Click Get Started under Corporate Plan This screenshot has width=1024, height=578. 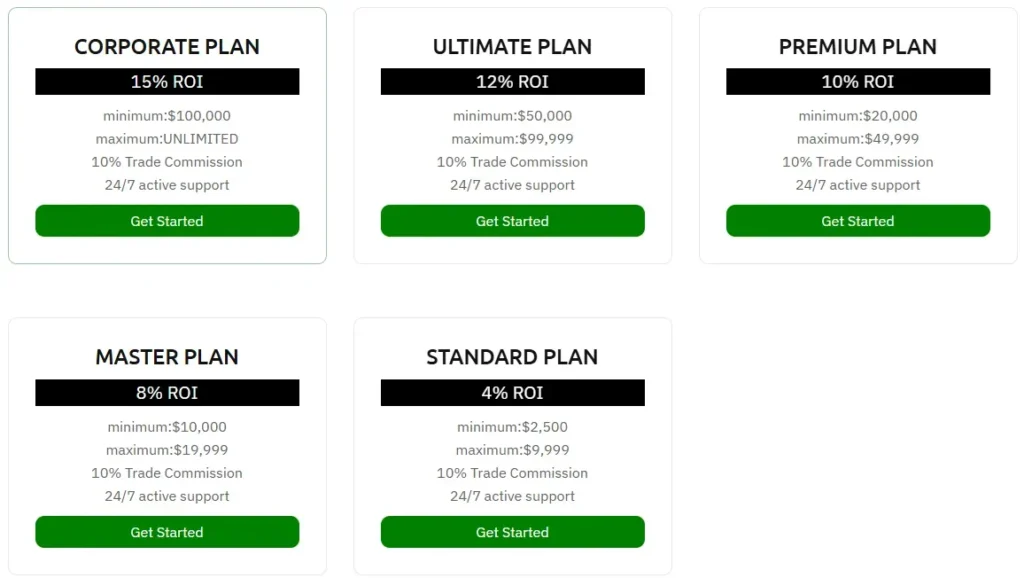167,221
